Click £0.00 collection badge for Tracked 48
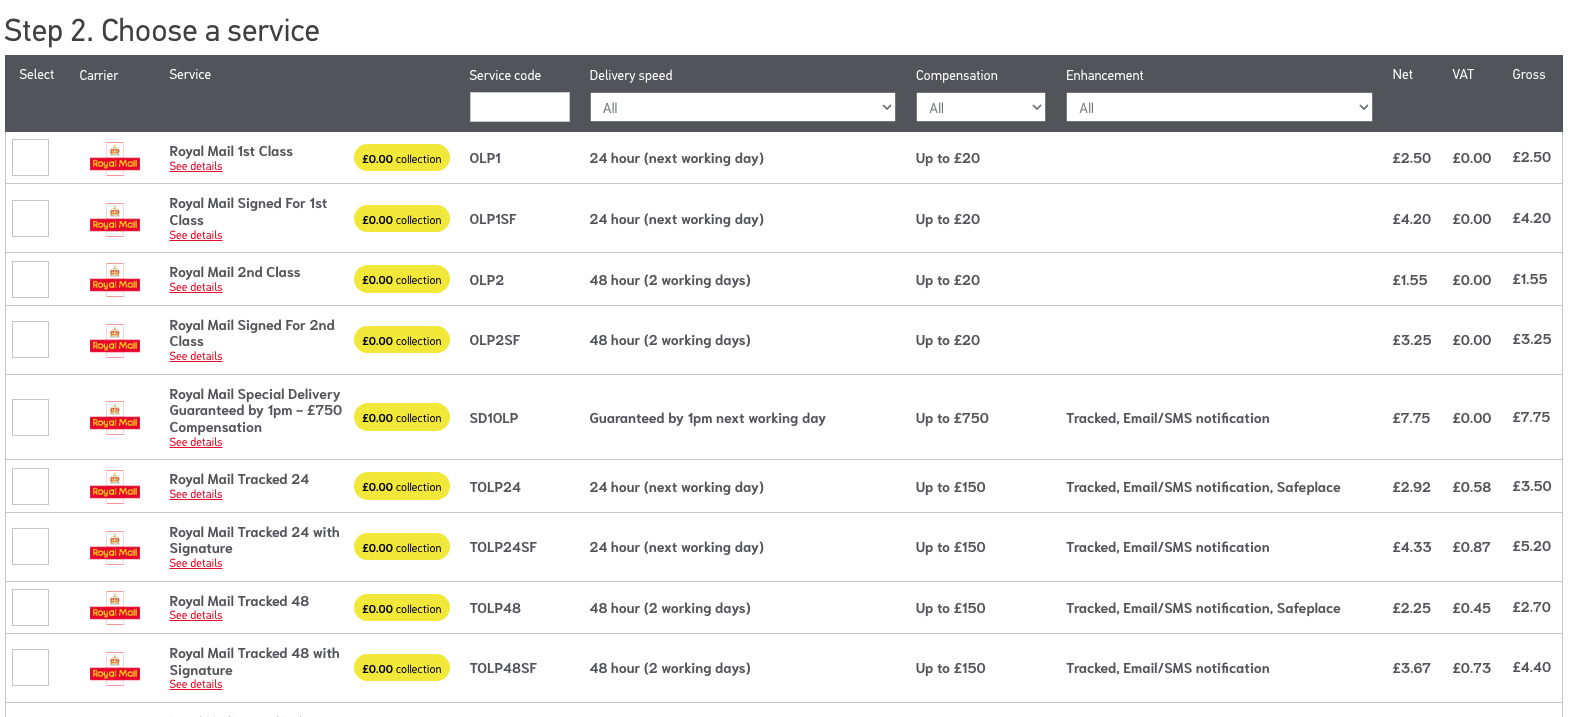1578x717 pixels. pos(402,608)
